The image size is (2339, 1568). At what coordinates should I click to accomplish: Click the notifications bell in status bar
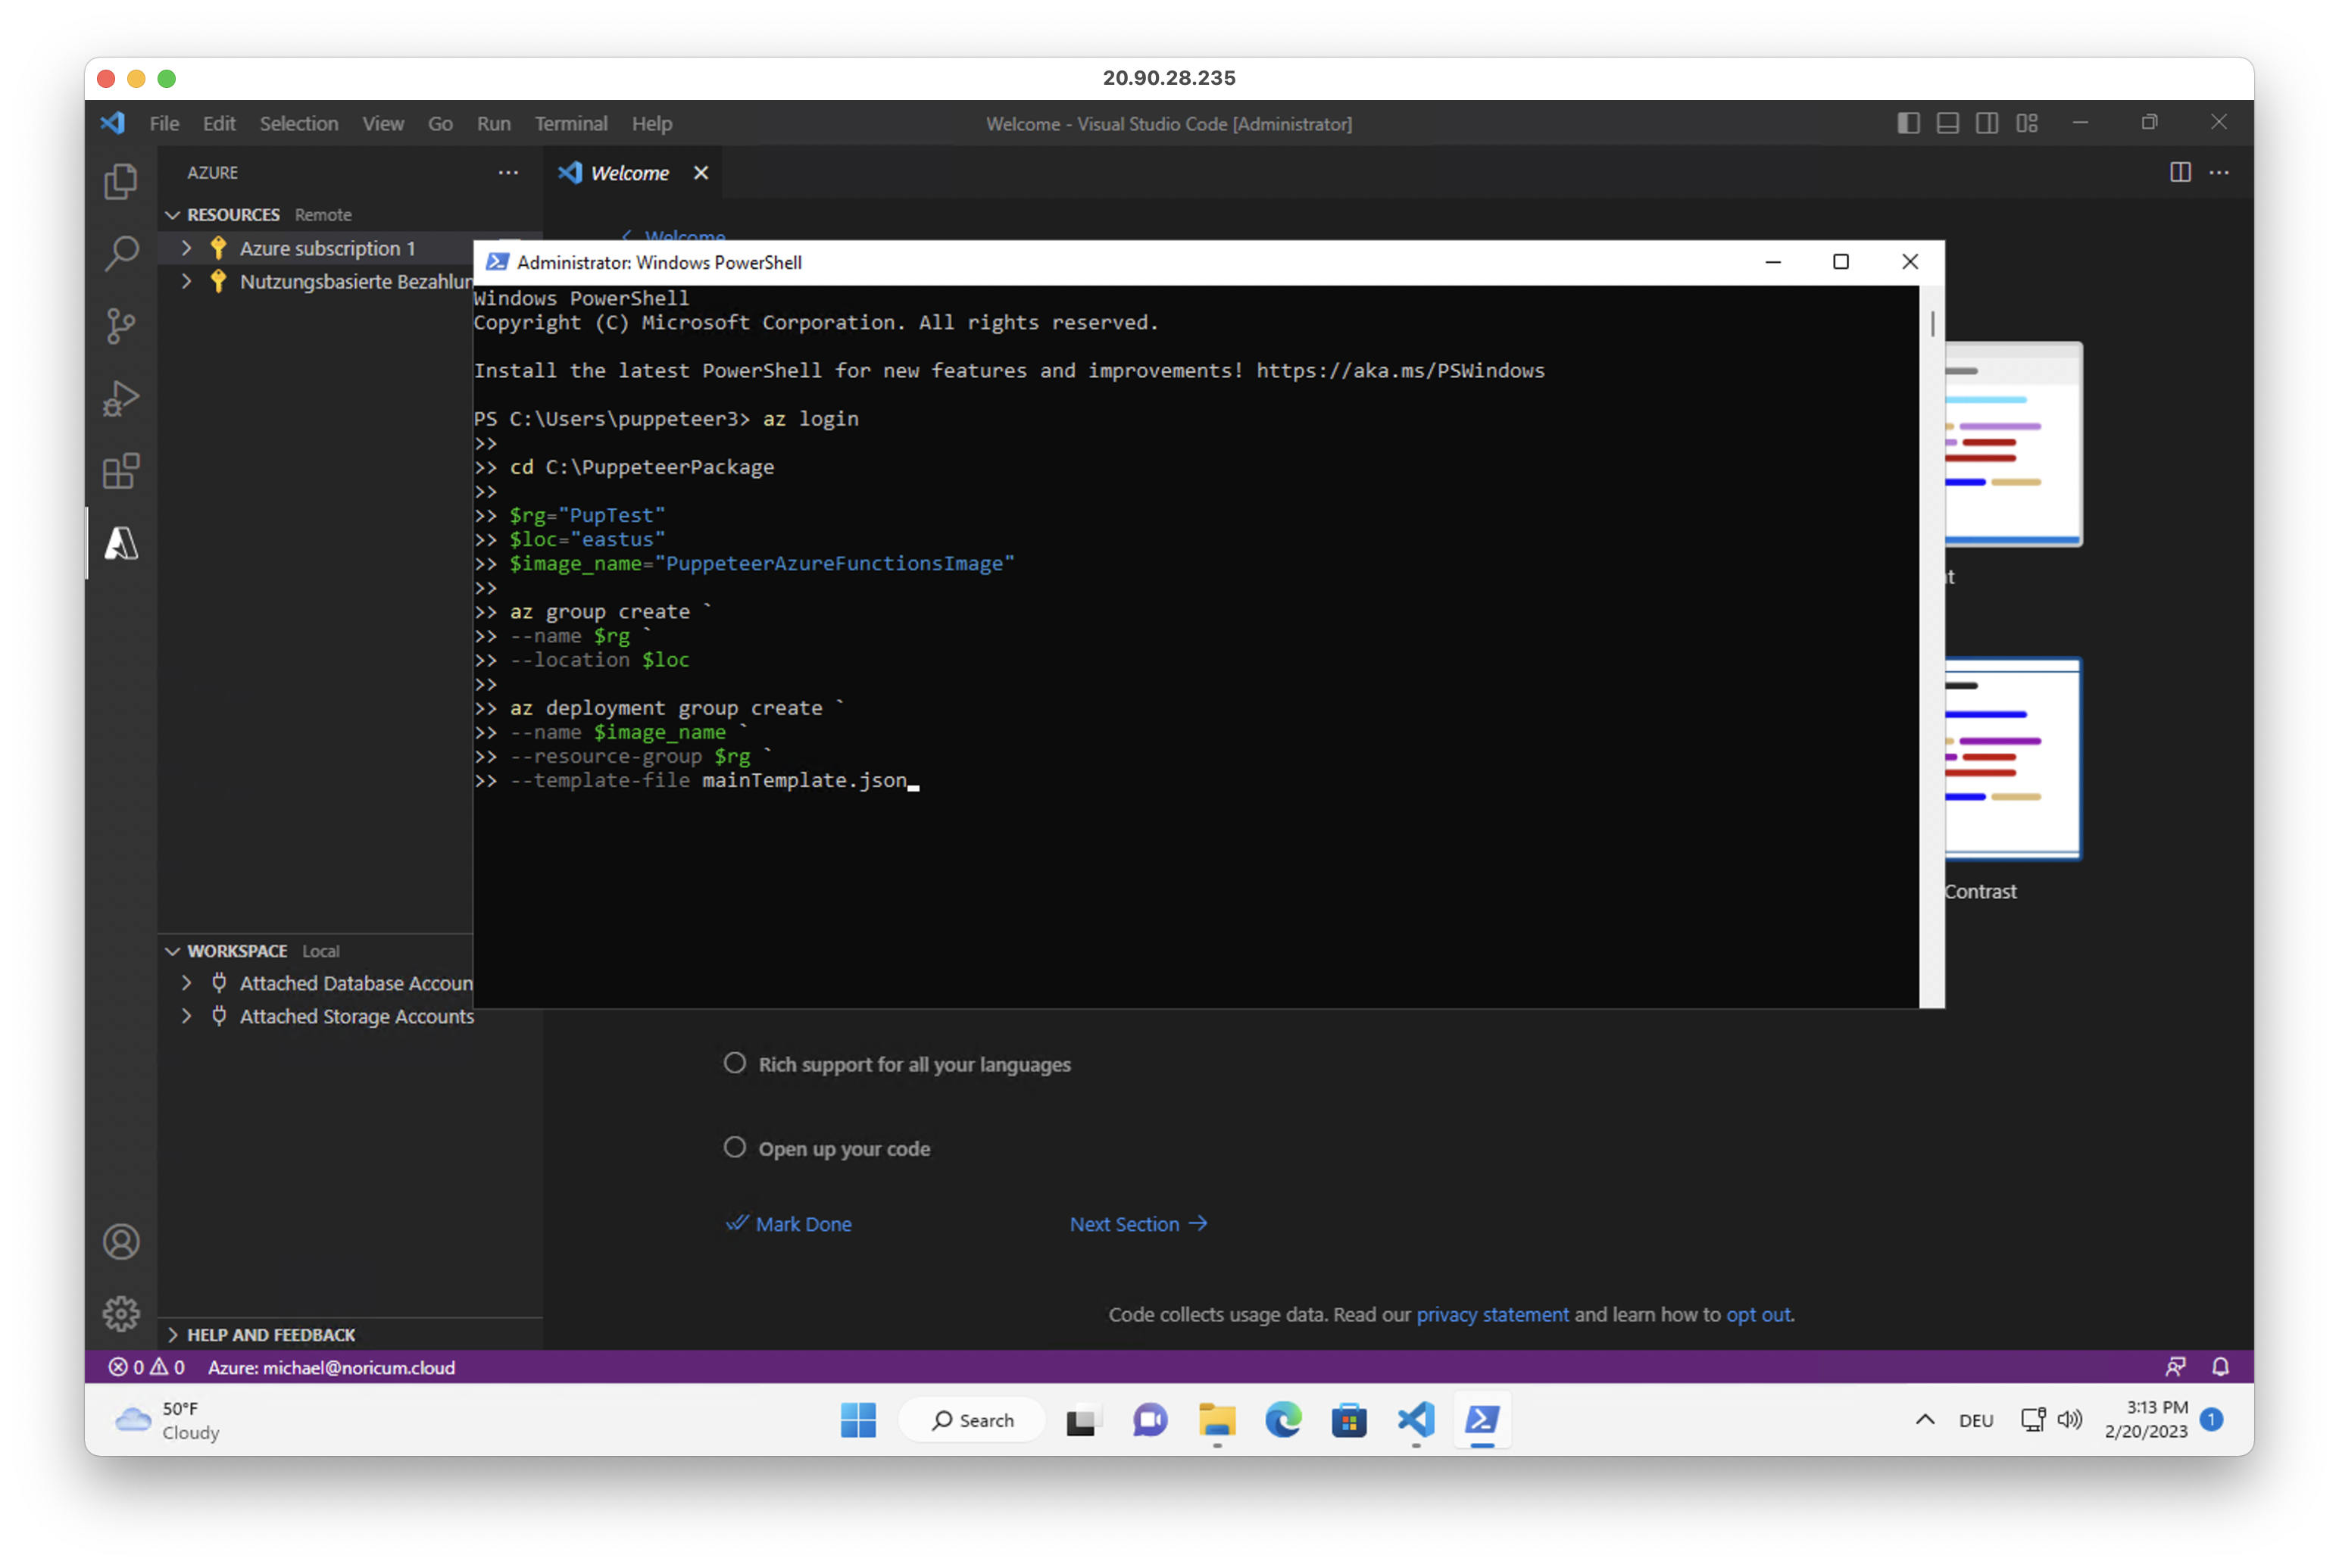[x=2220, y=1367]
